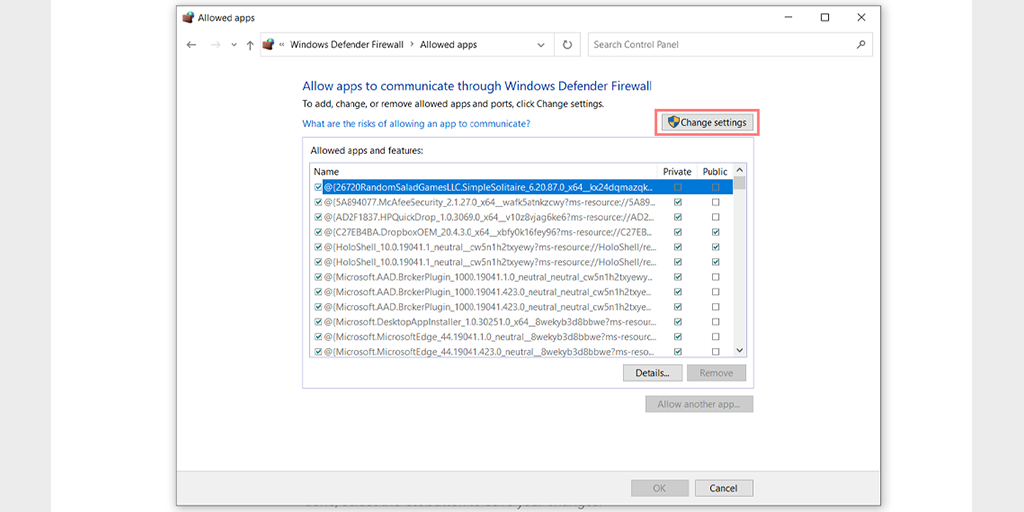This screenshot has width=1024, height=512.
Task: Click the Cancel button
Action: [723, 488]
